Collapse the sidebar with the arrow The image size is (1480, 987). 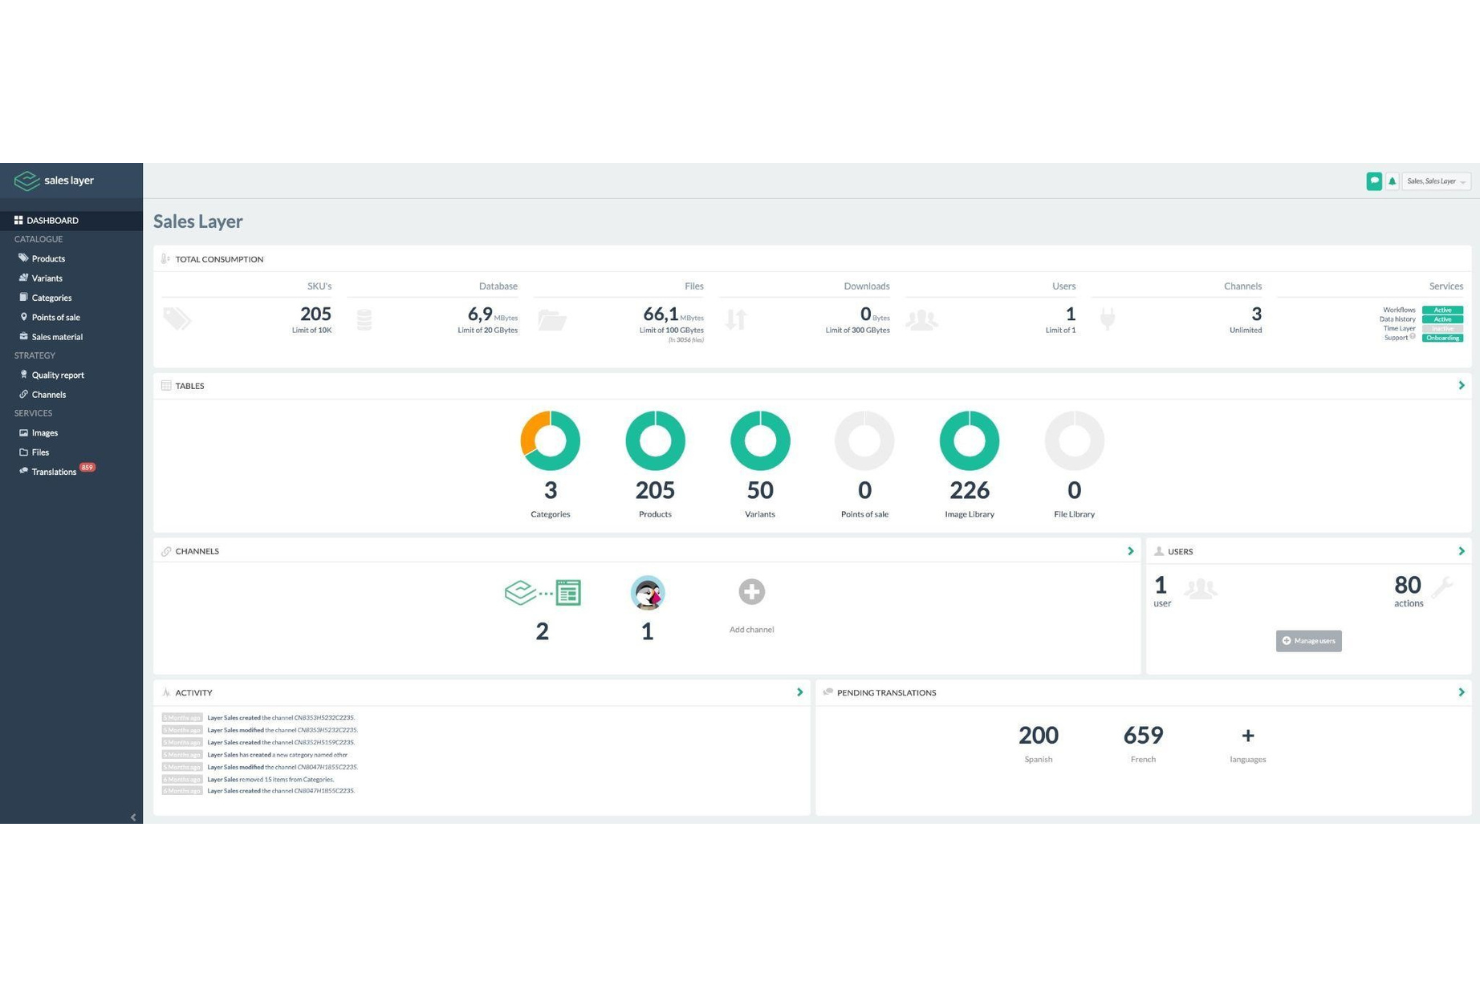point(133,817)
